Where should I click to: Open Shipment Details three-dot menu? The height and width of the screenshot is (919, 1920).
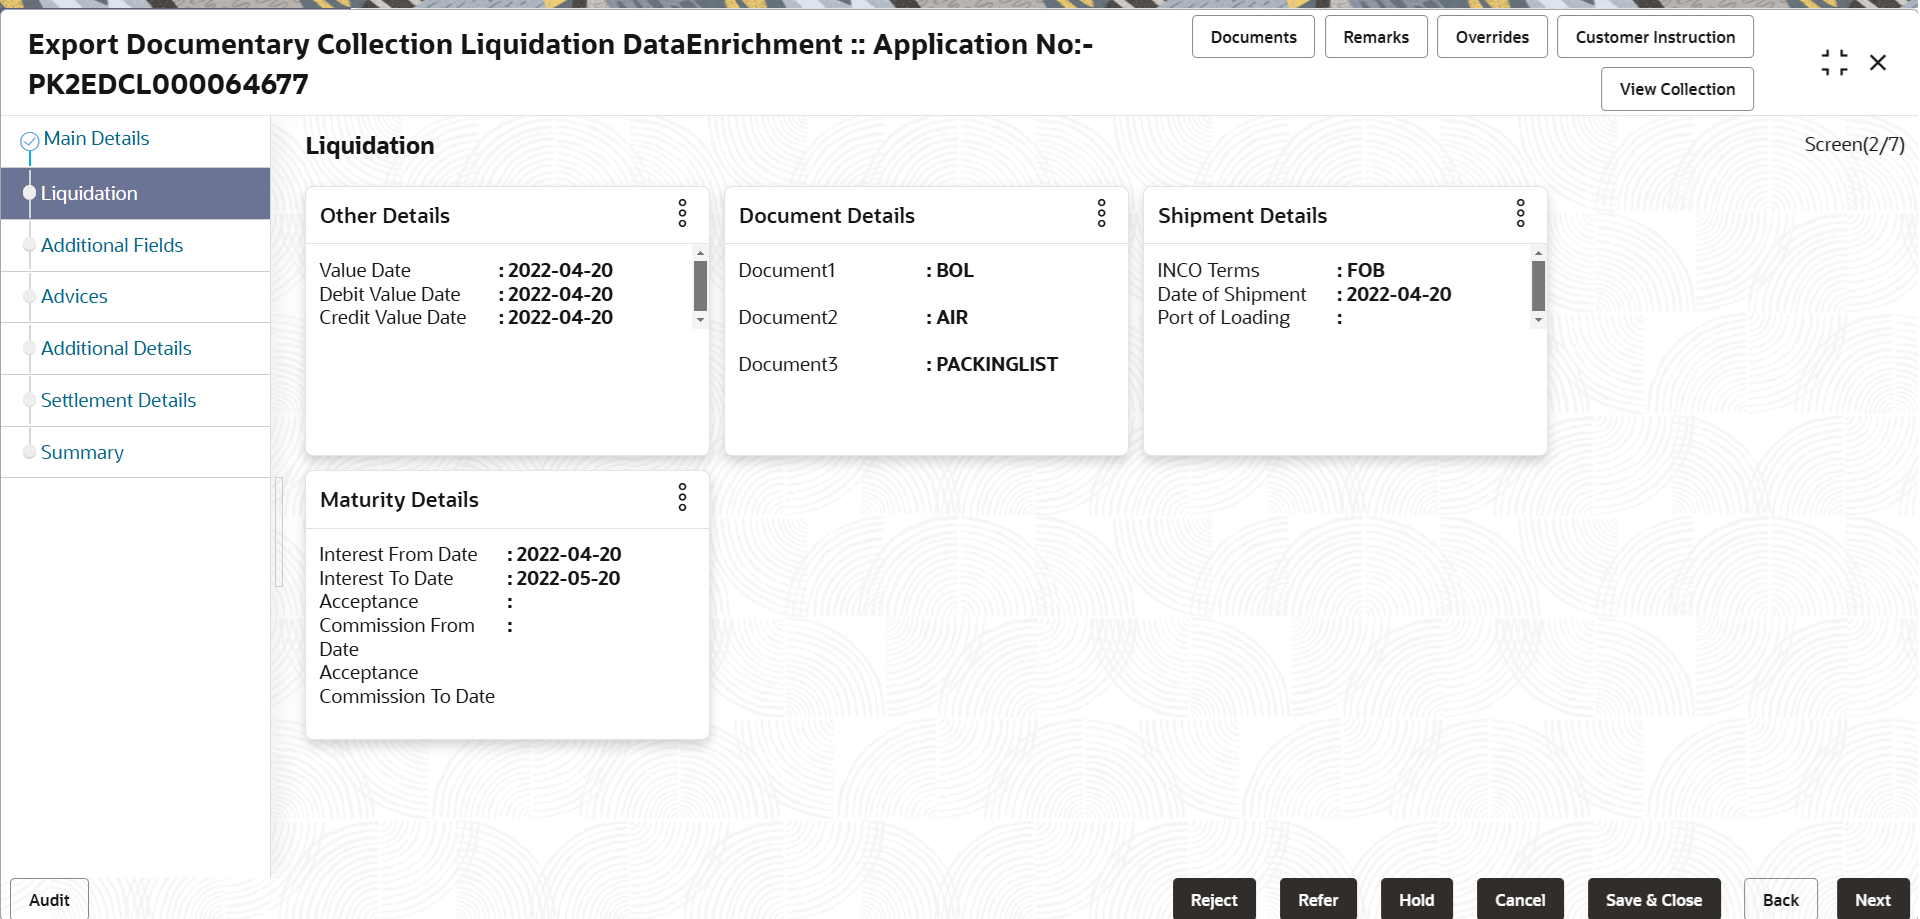pyautogui.click(x=1520, y=213)
